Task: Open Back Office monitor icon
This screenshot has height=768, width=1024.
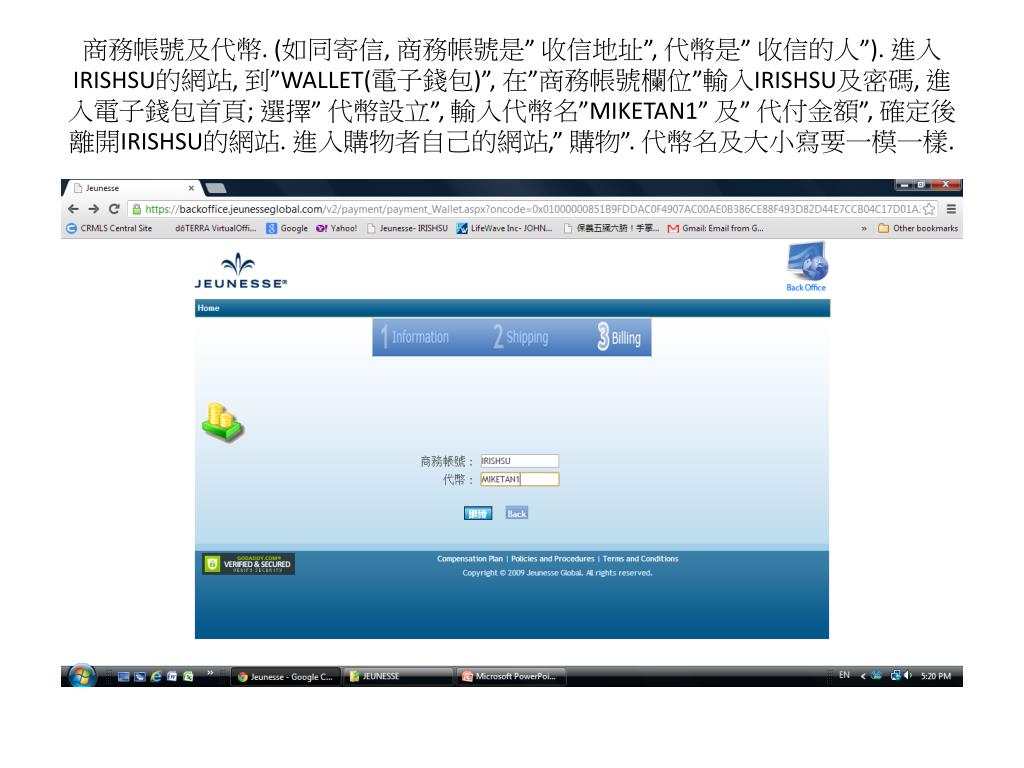Action: (807, 266)
